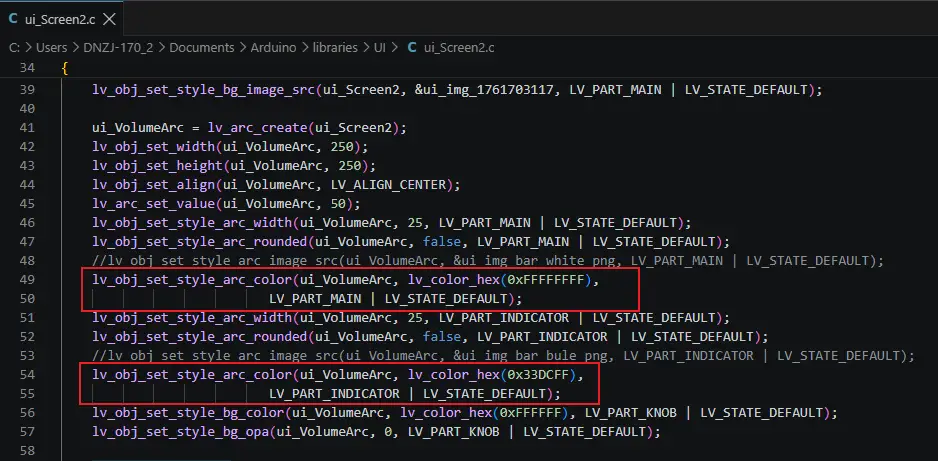Screen dimensions: 938x461
Task: Click lv_arc_set_value on line 45
Action: click(154, 203)
